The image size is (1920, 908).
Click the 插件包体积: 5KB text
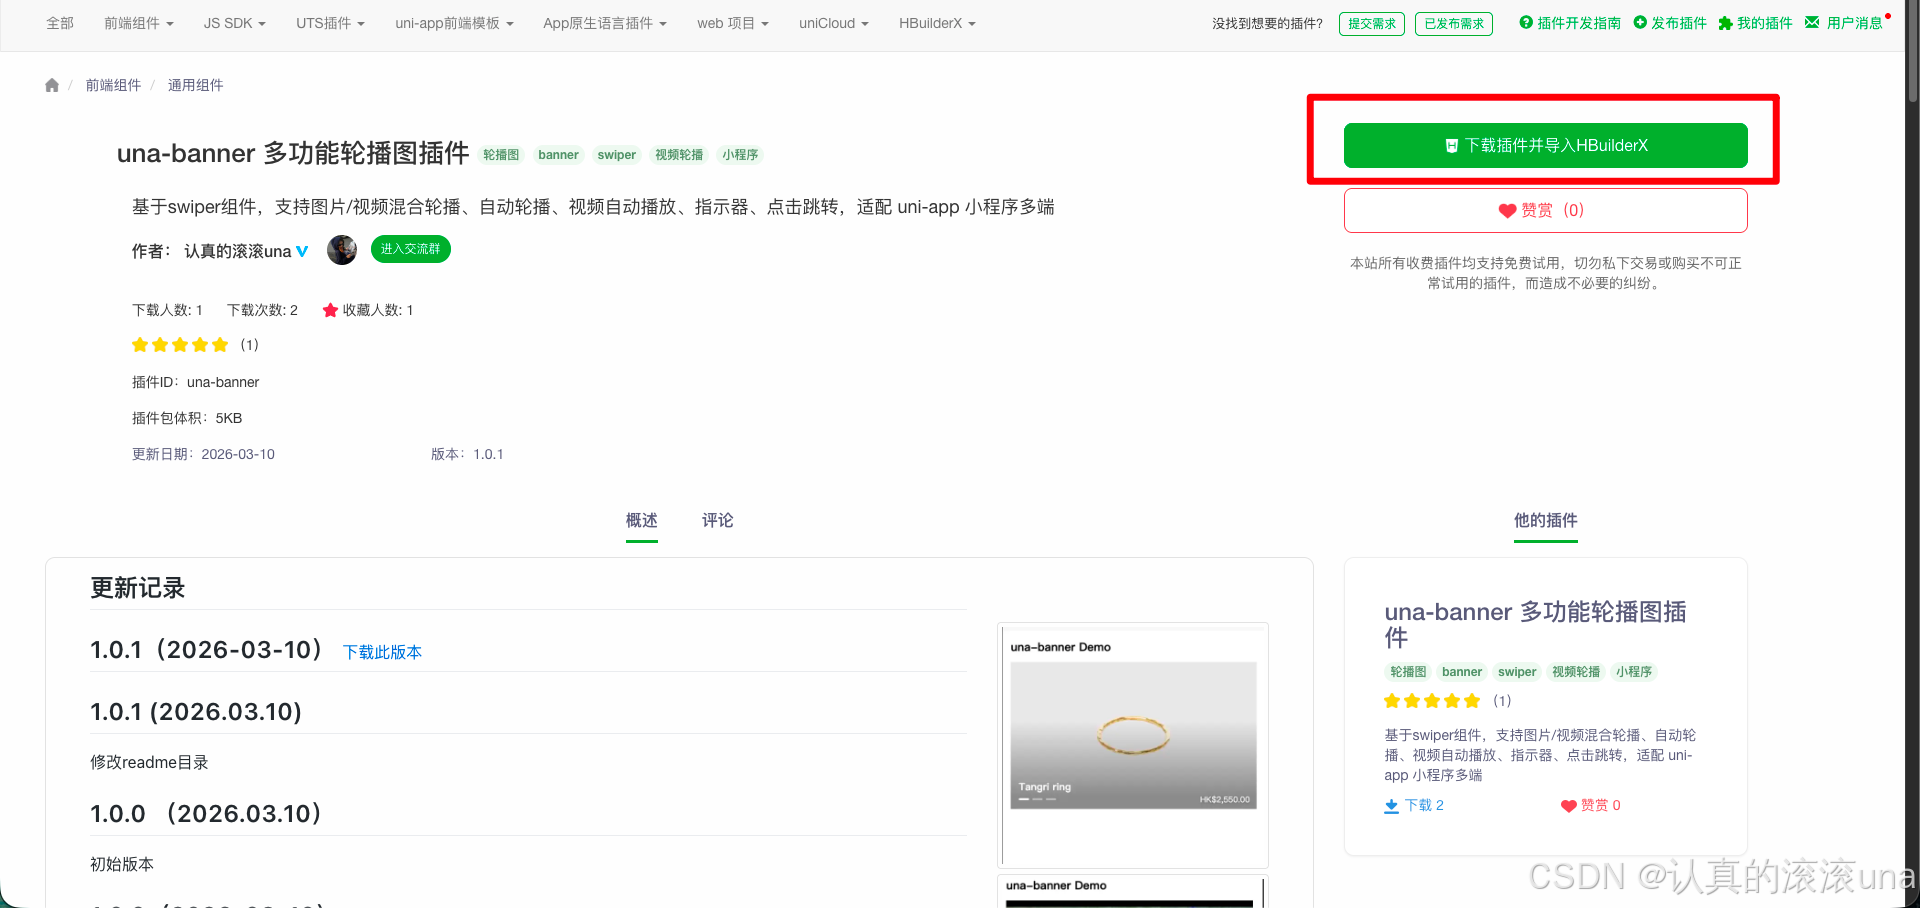coord(187,418)
